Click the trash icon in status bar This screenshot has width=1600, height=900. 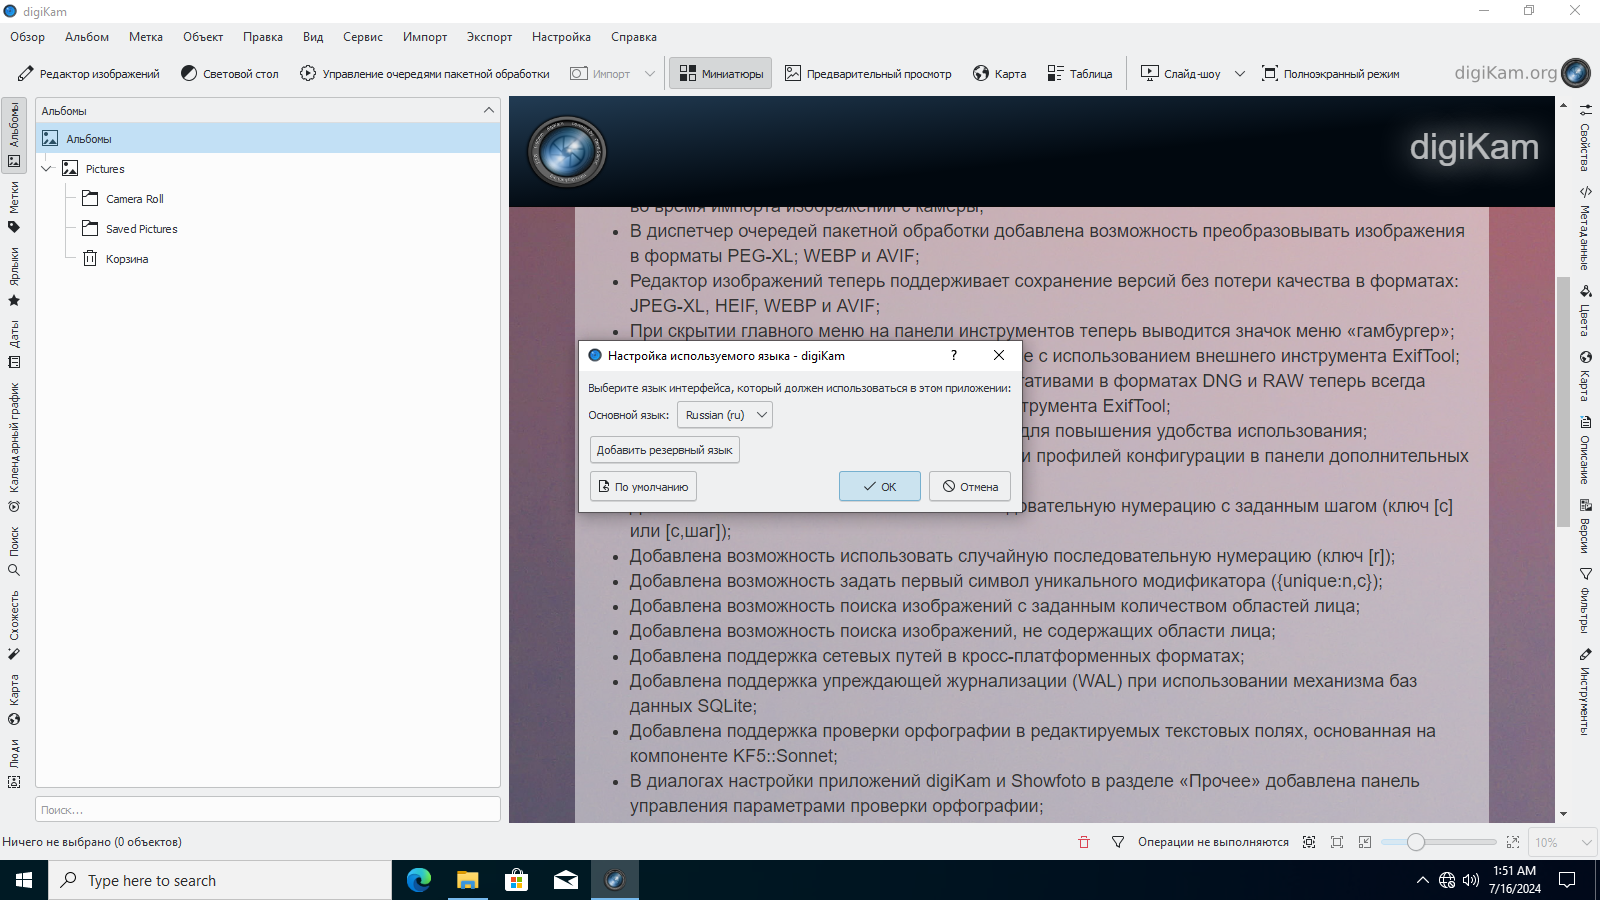tap(1084, 842)
